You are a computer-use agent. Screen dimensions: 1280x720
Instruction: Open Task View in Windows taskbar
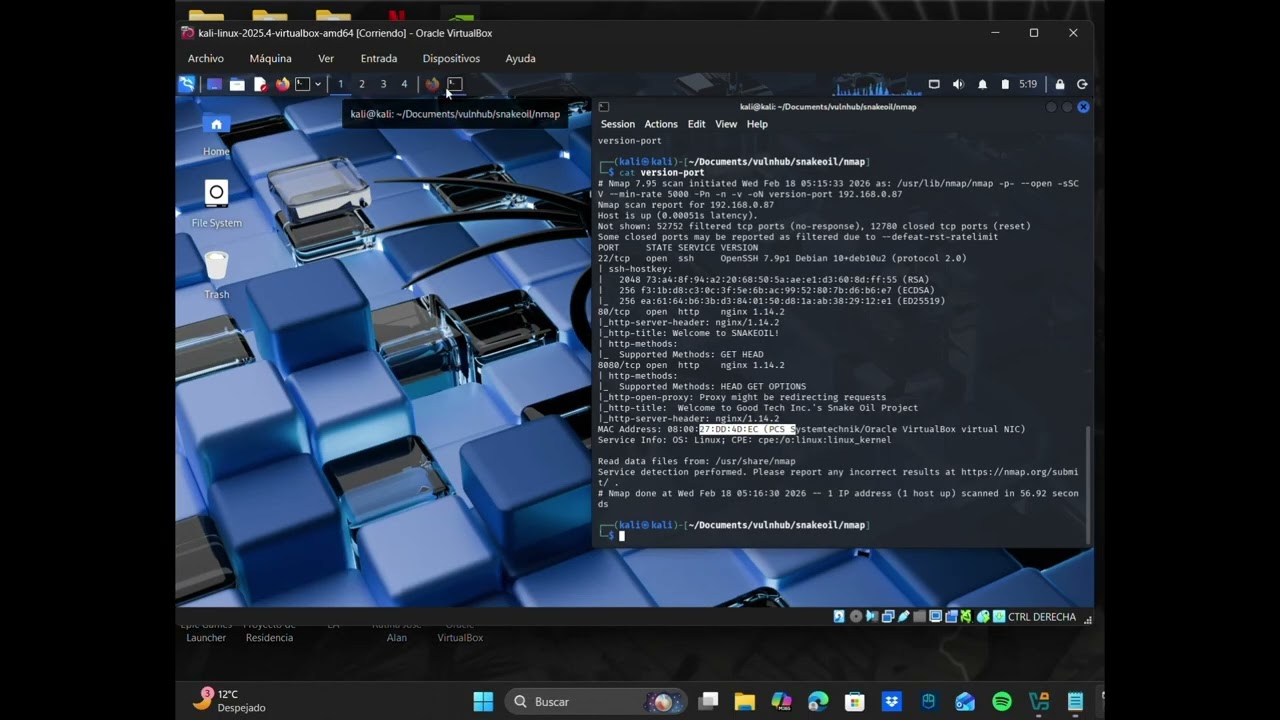point(708,702)
